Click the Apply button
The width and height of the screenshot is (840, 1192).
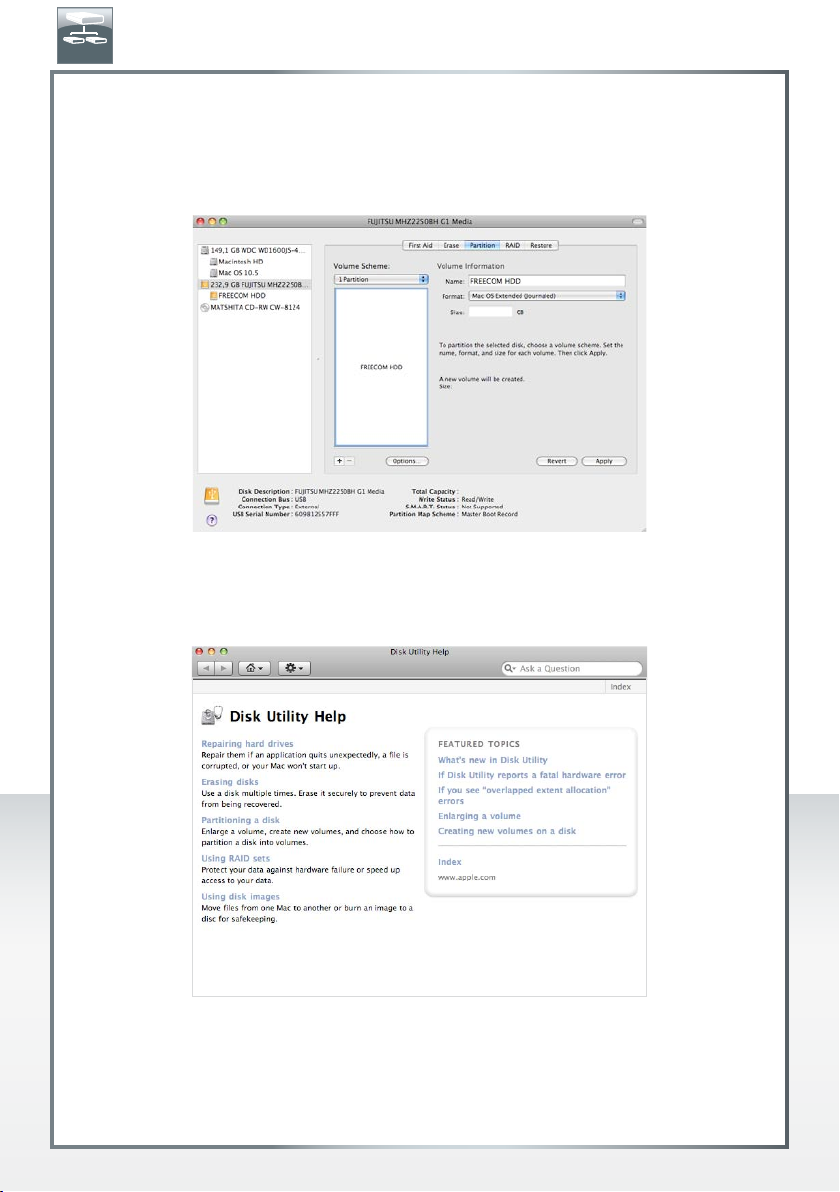[x=604, y=461]
